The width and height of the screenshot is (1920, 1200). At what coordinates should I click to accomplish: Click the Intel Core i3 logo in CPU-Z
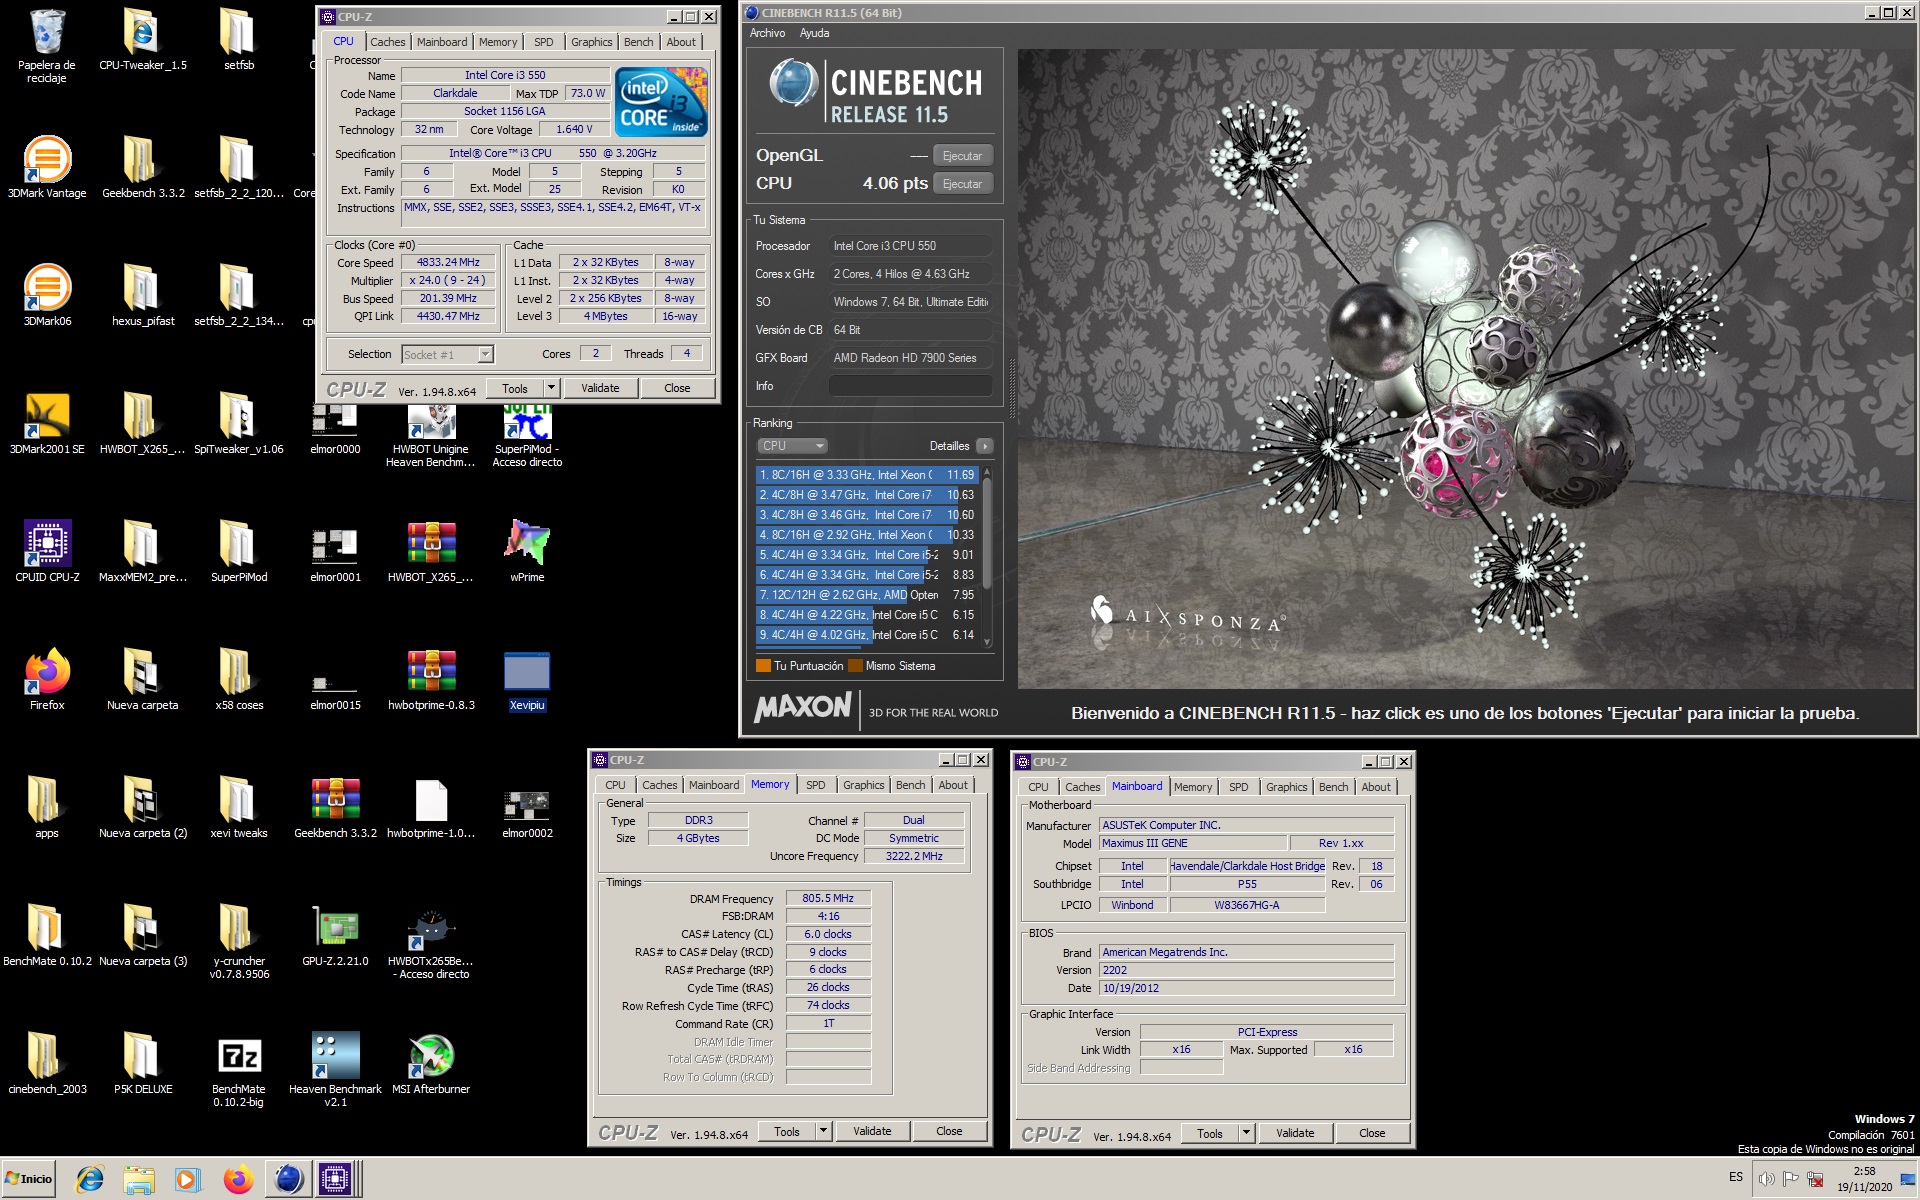[661, 102]
